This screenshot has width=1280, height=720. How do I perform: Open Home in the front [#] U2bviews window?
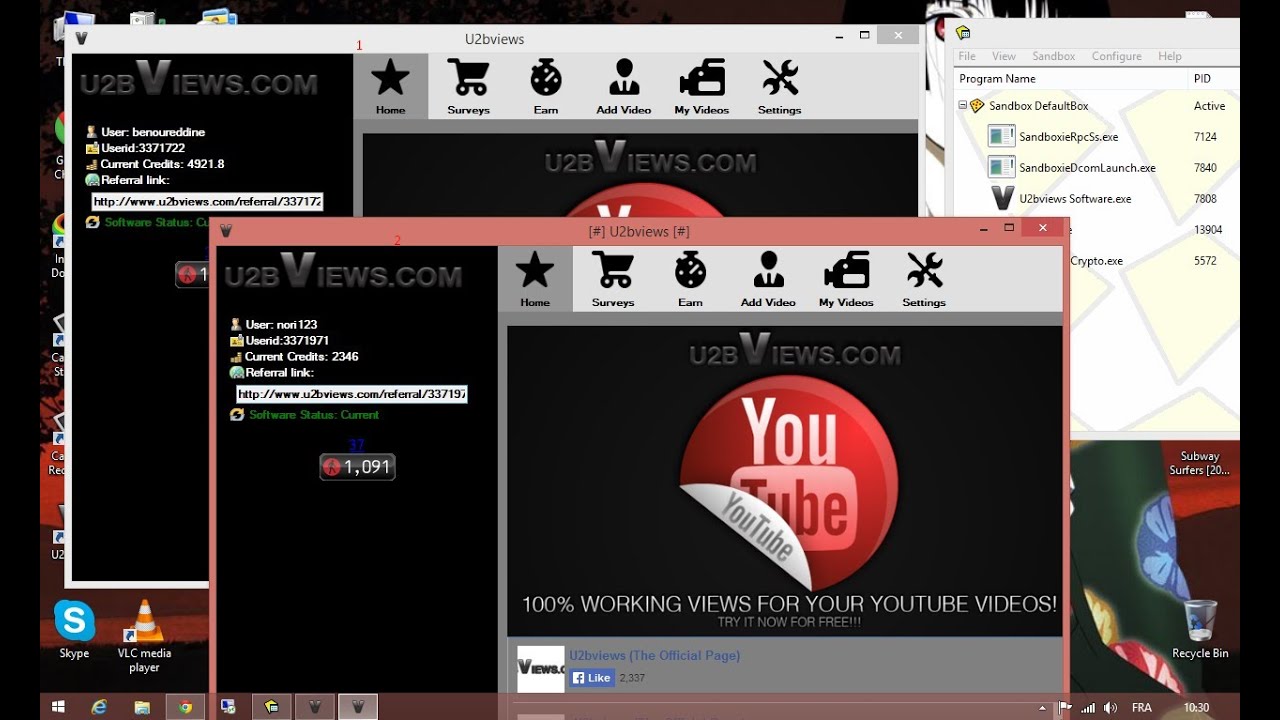pyautogui.click(x=535, y=279)
